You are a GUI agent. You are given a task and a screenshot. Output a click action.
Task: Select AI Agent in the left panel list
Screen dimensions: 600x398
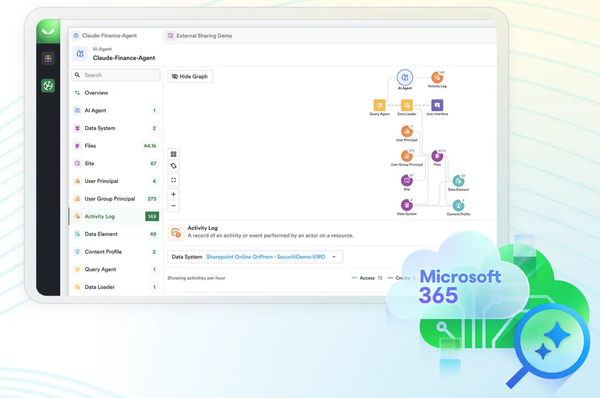115,110
